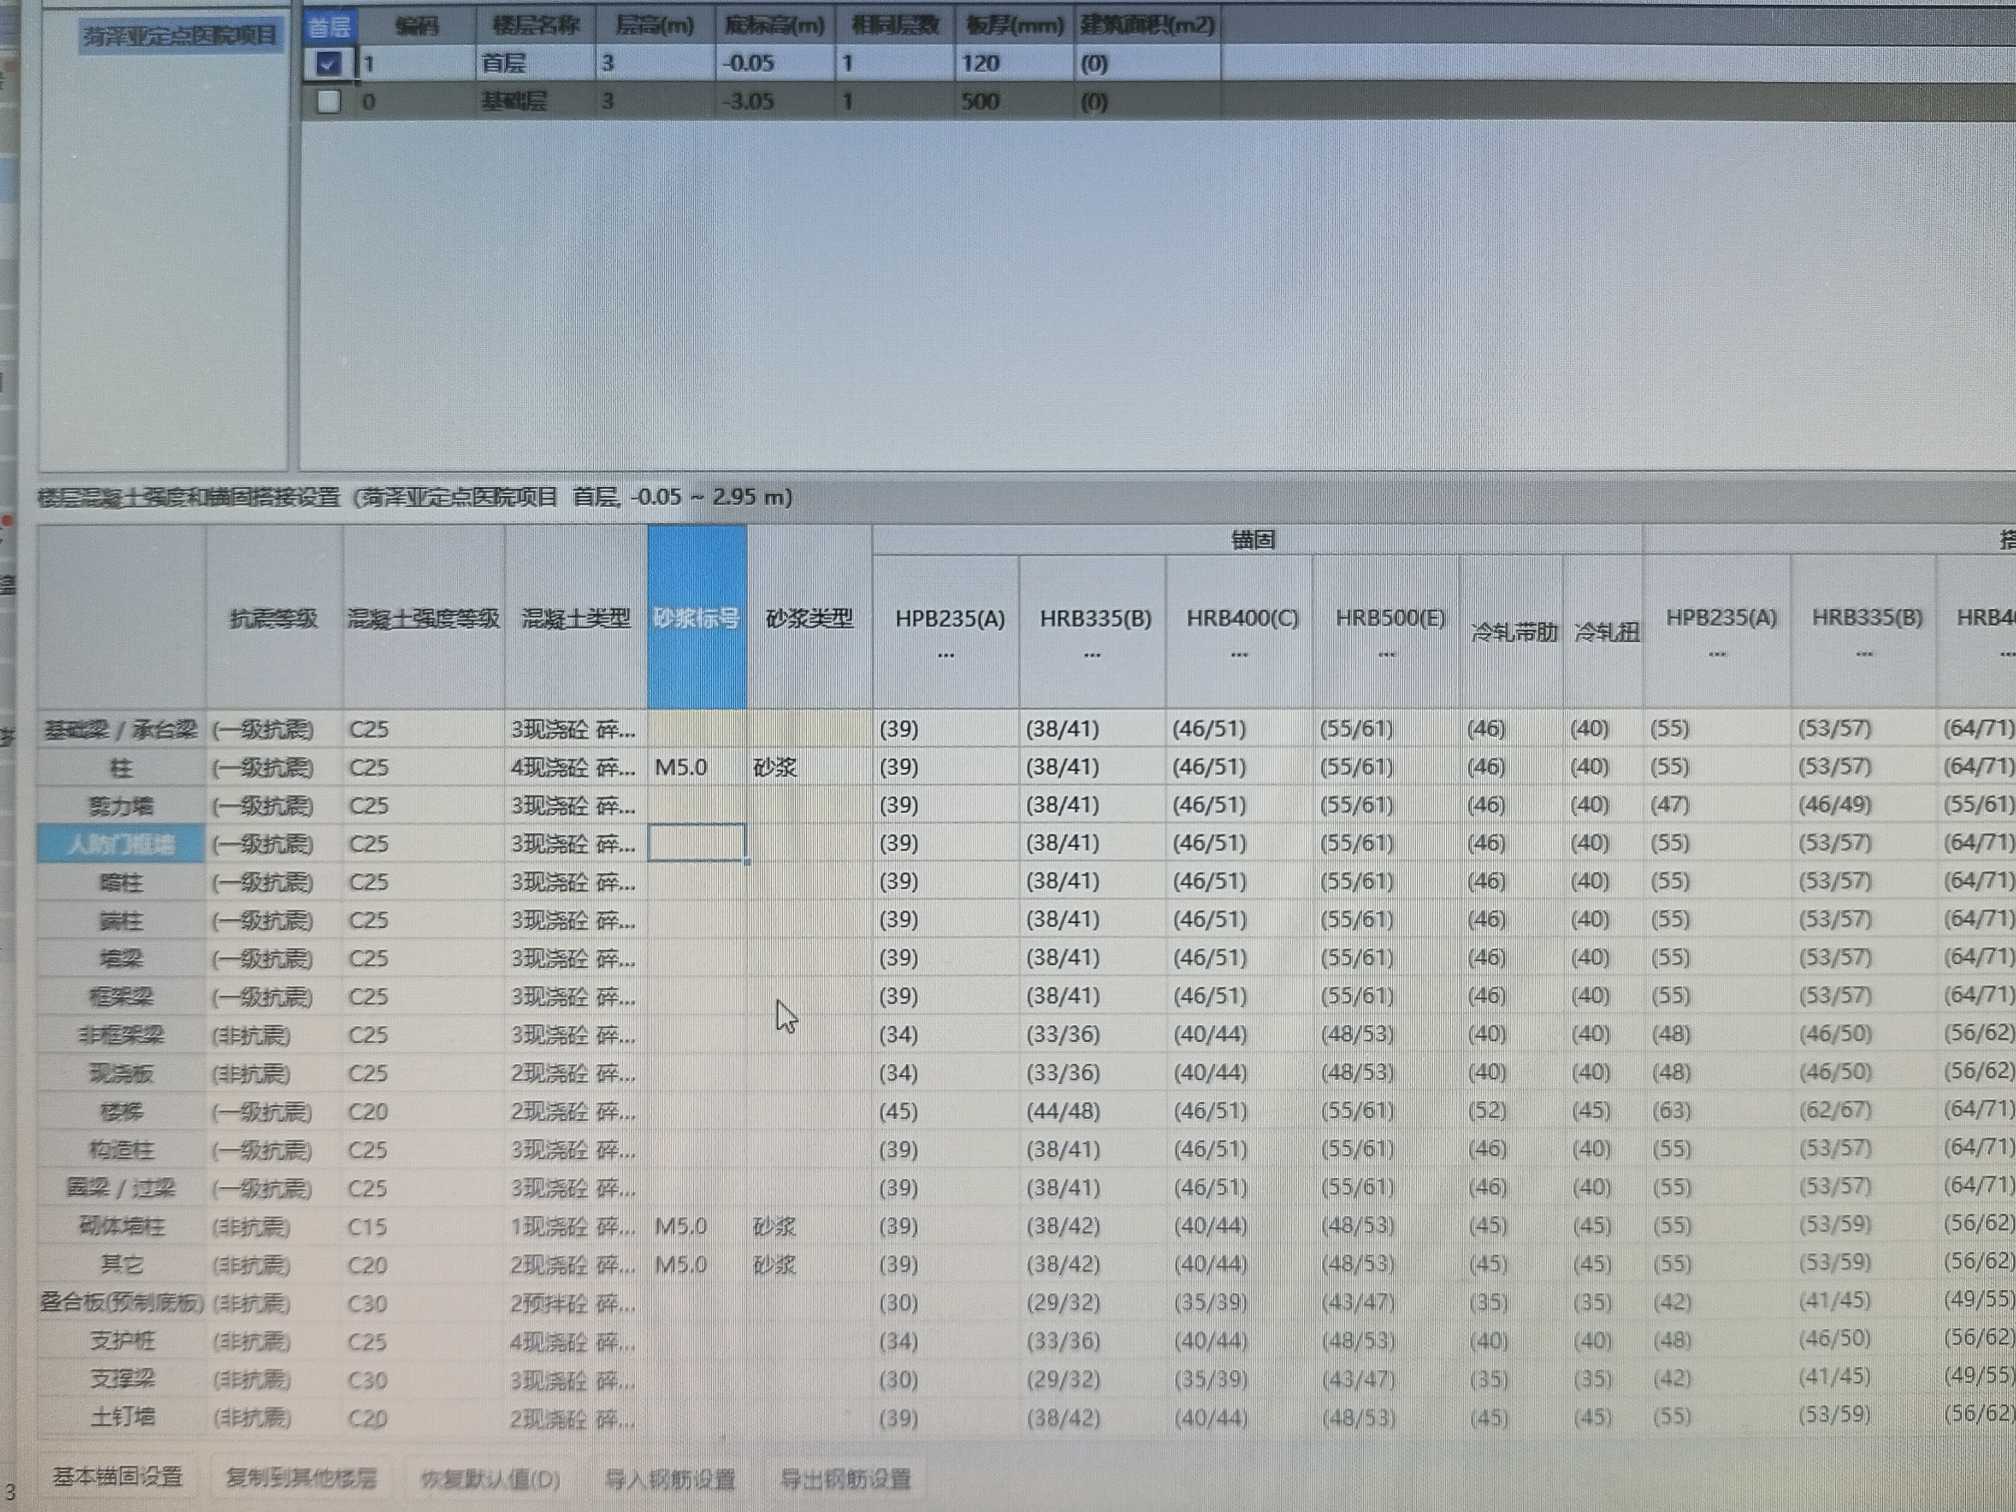The height and width of the screenshot is (1512, 2016).
Task: Select the 暗柱 row header
Action: click(121, 882)
